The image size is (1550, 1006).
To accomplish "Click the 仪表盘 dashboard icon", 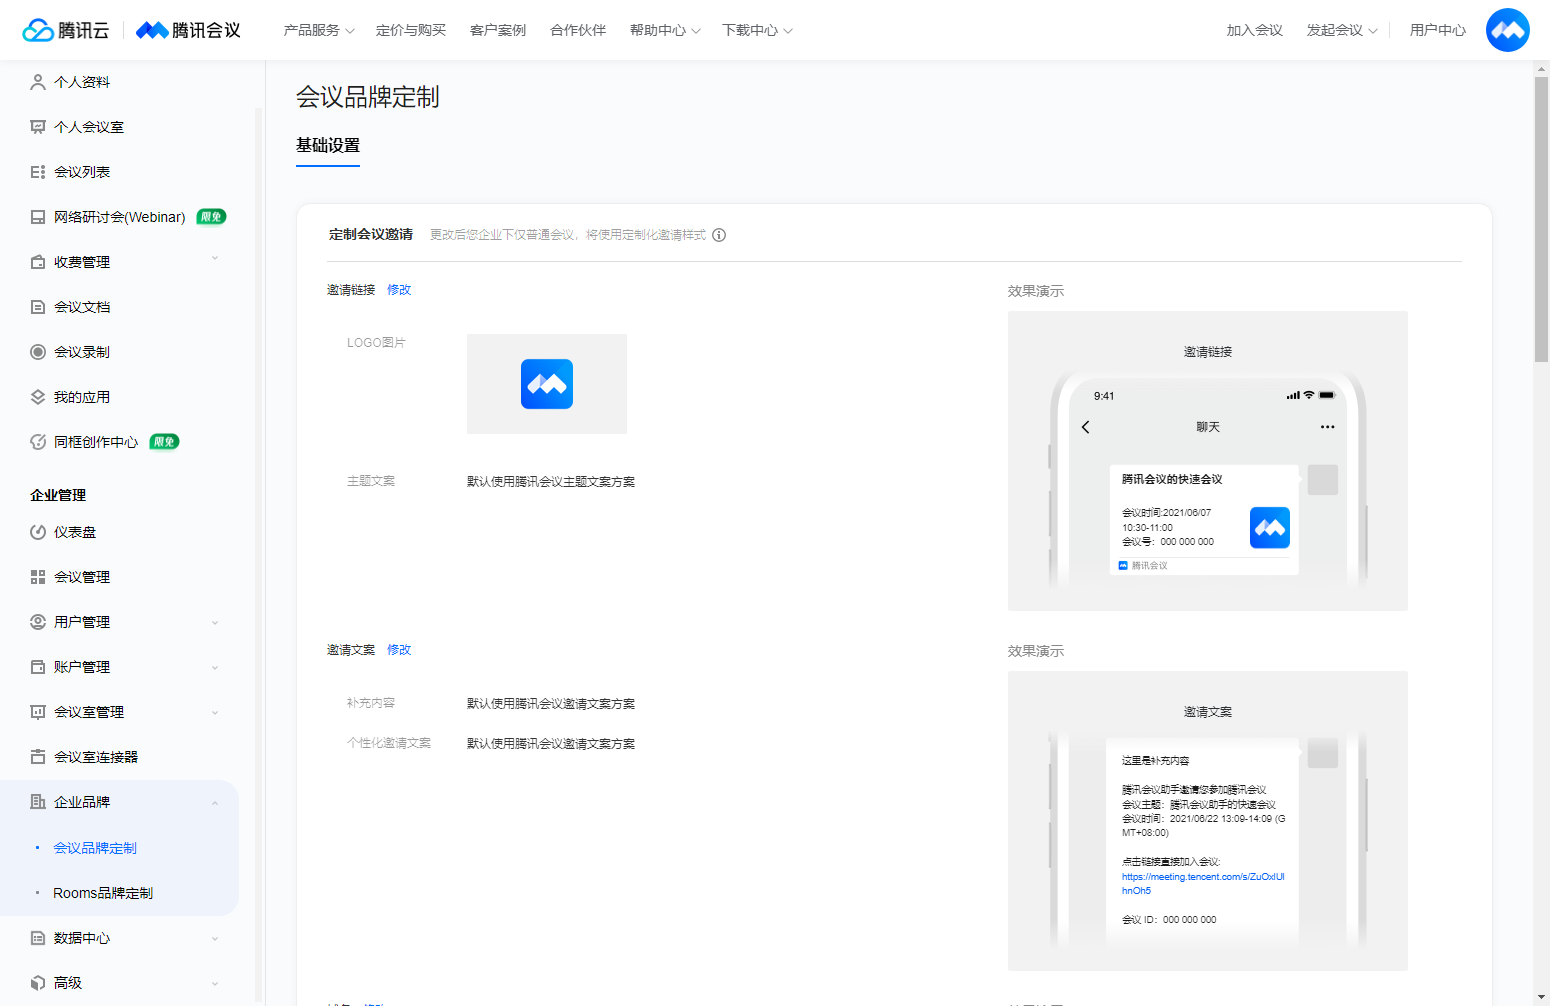I will pos(38,532).
